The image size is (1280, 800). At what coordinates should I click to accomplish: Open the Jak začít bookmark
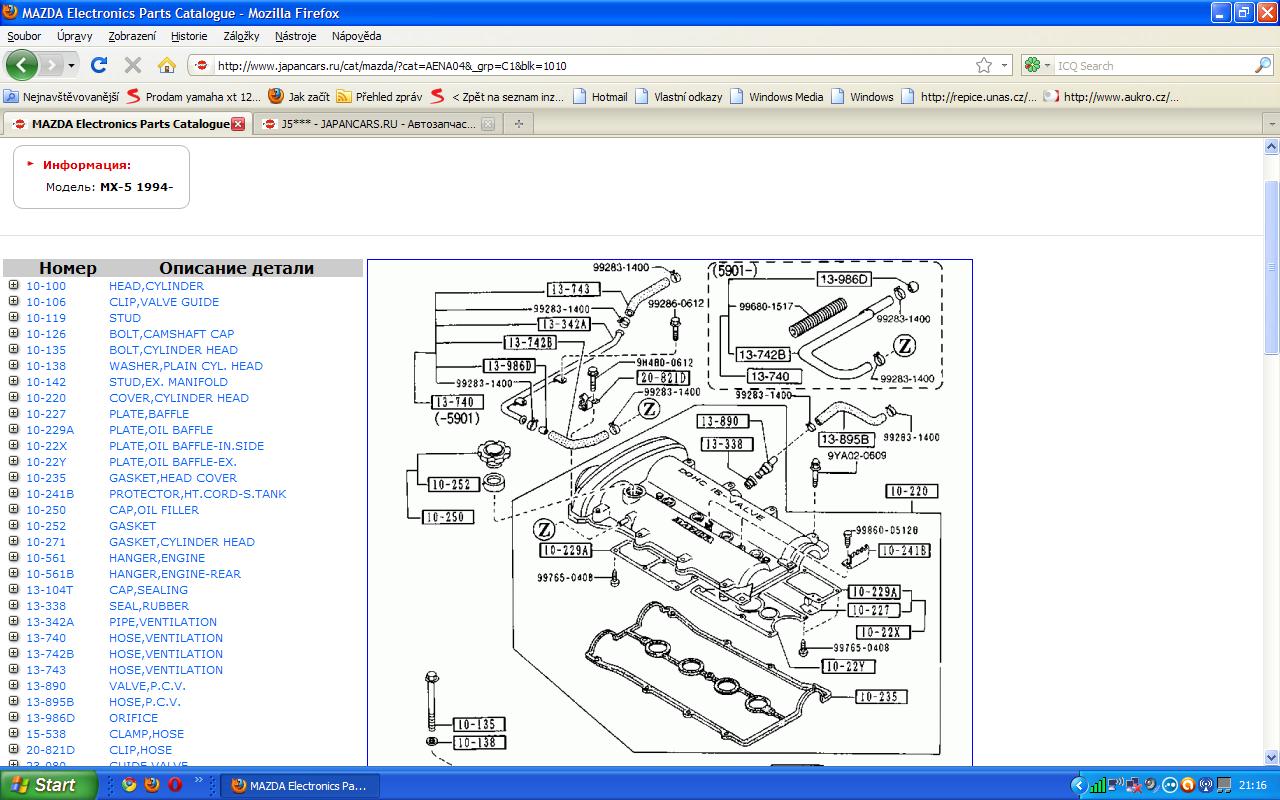tap(299, 97)
